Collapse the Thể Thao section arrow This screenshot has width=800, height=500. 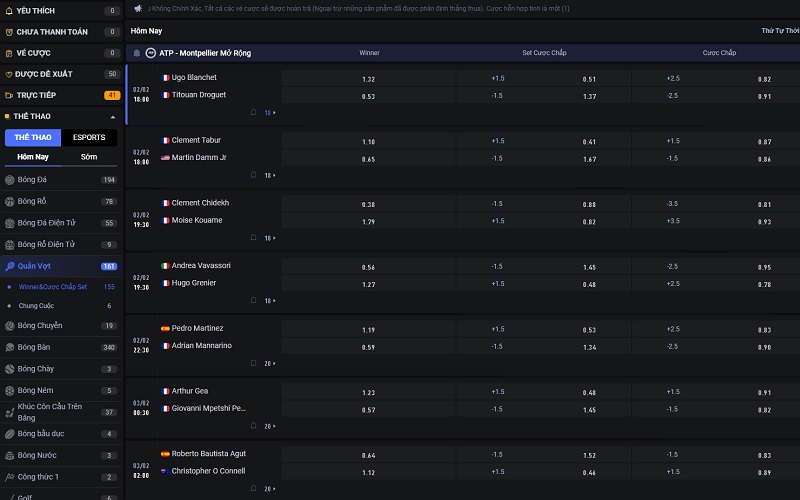pyautogui.click(x=112, y=117)
